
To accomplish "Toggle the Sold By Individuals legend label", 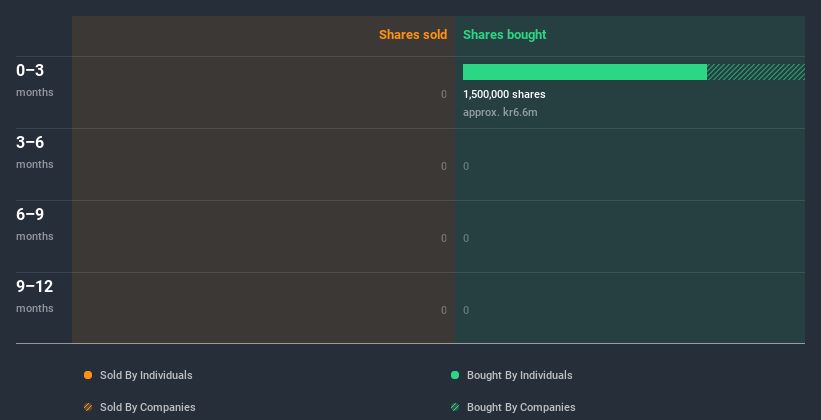I will [x=146, y=375].
